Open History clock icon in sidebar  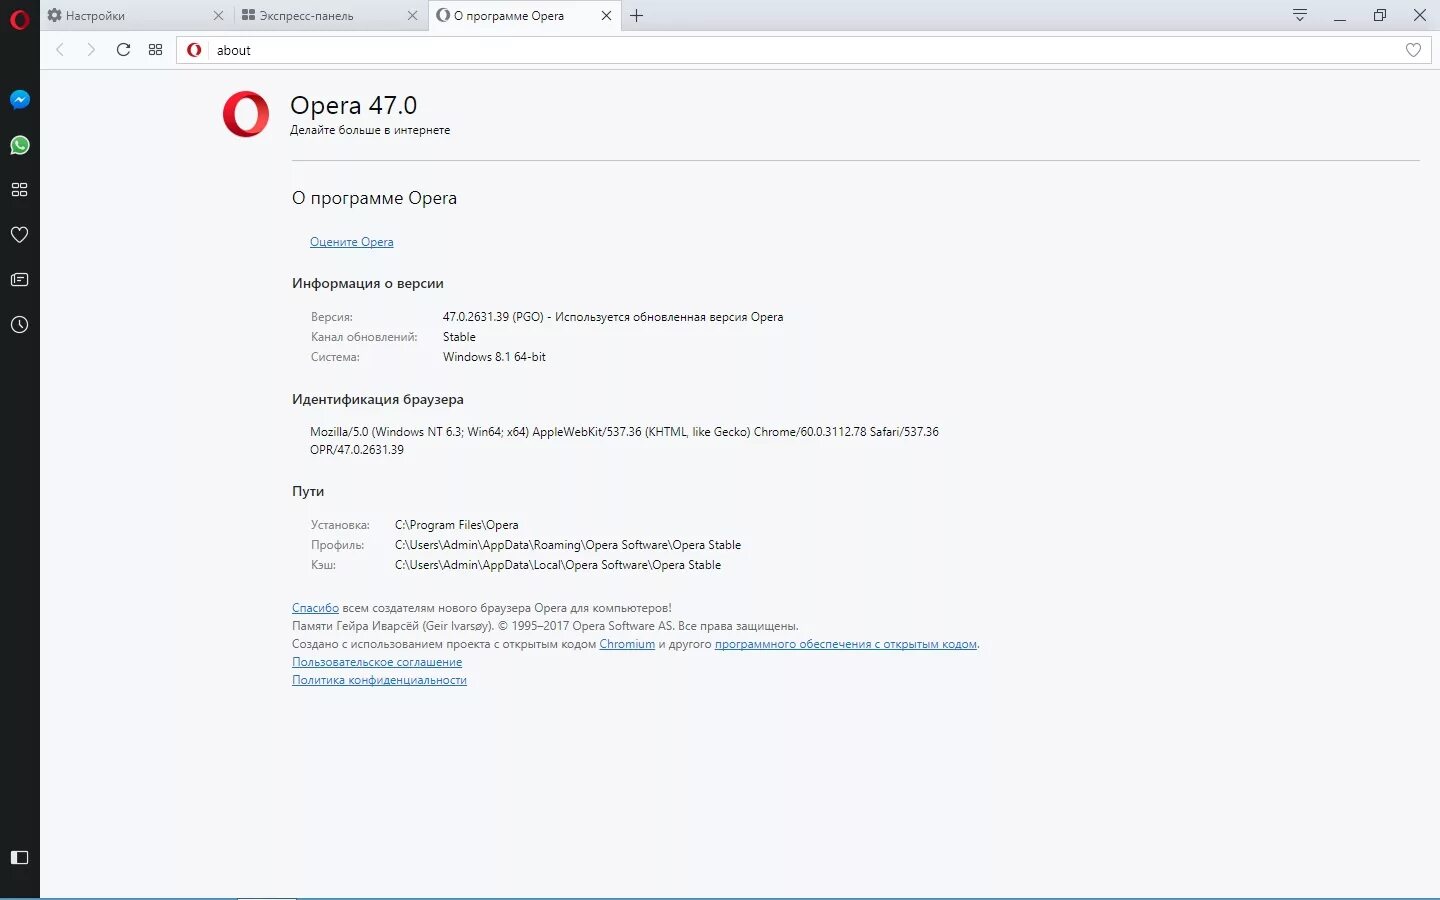19,324
